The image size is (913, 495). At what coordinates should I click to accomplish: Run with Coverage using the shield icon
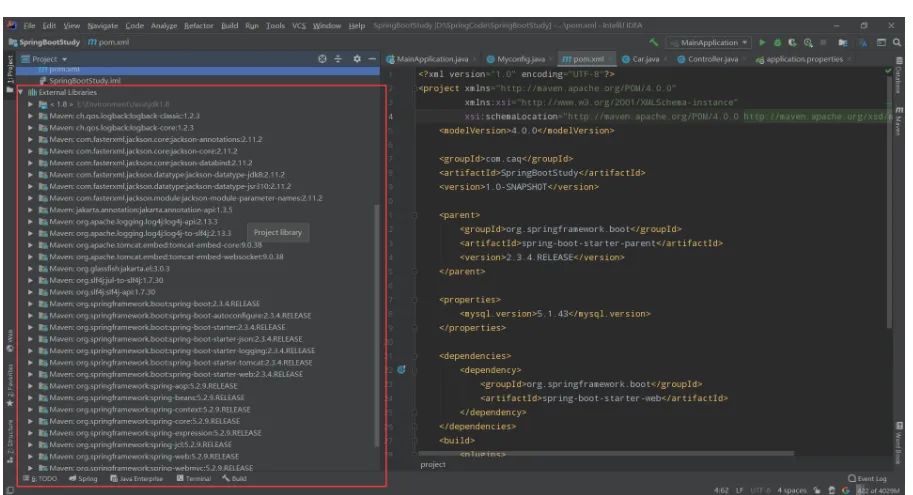coord(792,43)
